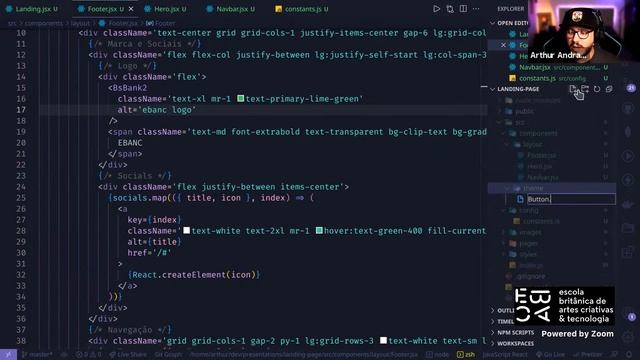Image resolution: width=640 pixels, height=360 pixels.
Task: Click lime-green color swatch on line 16
Action: click(240, 98)
